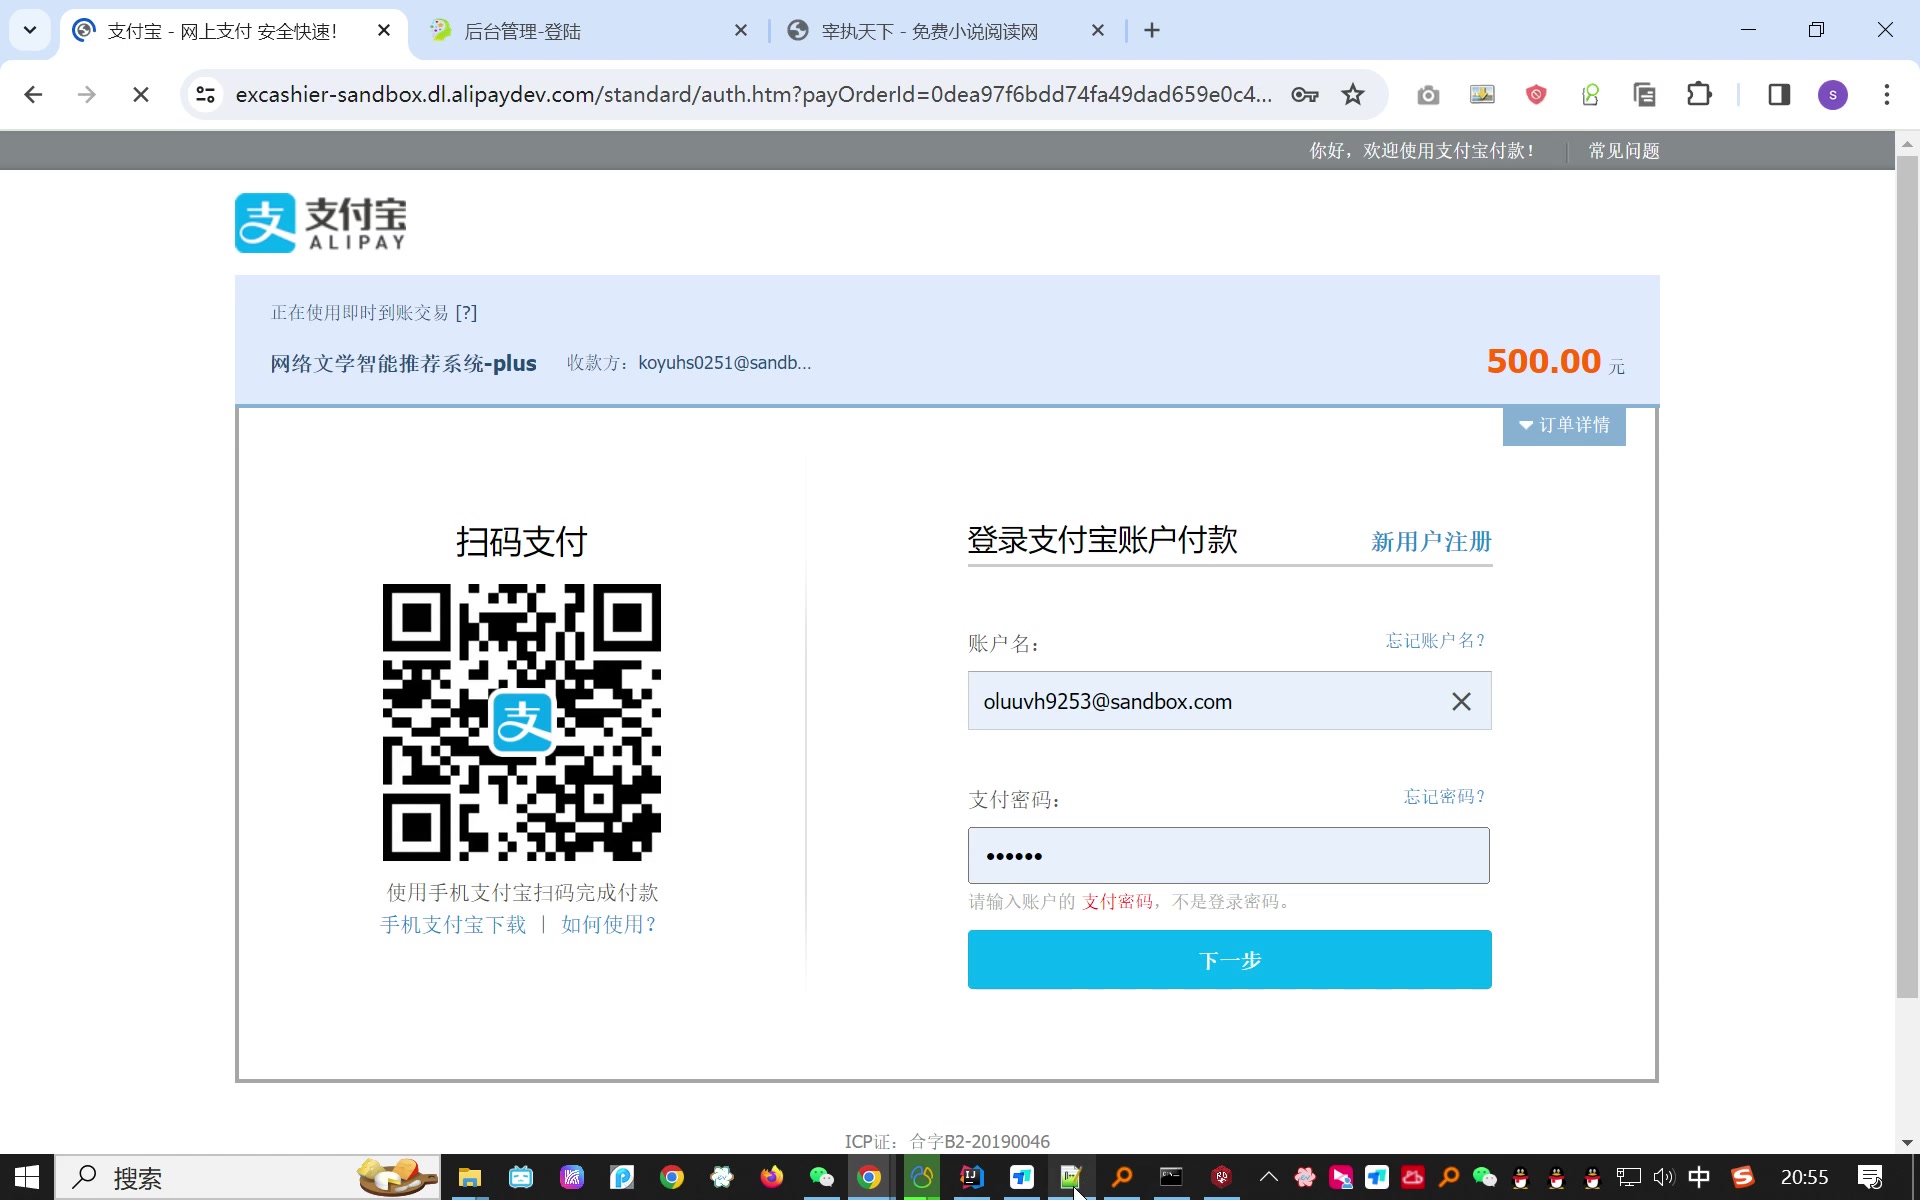
Task: Open a new browser tab
Action: pyautogui.click(x=1152, y=31)
